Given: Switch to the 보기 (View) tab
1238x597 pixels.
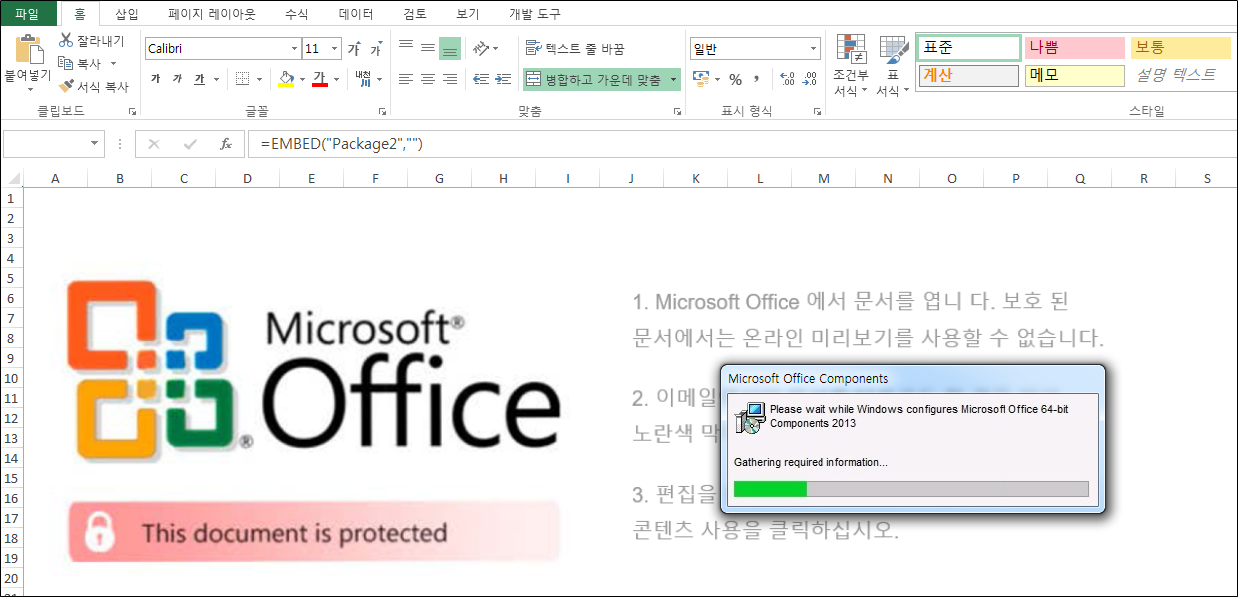Looking at the screenshot, I should [x=467, y=14].
